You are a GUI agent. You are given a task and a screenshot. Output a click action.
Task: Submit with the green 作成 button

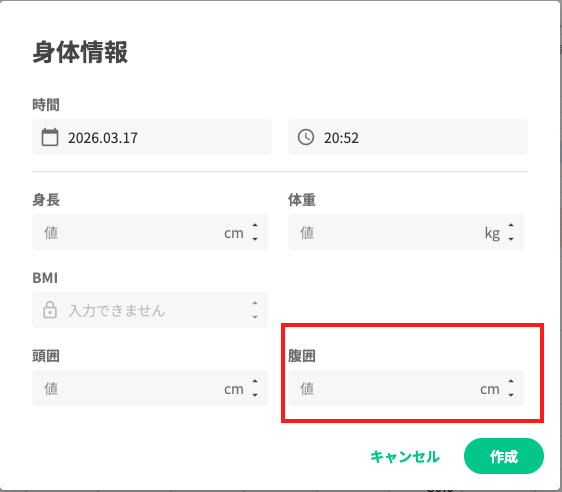click(504, 456)
